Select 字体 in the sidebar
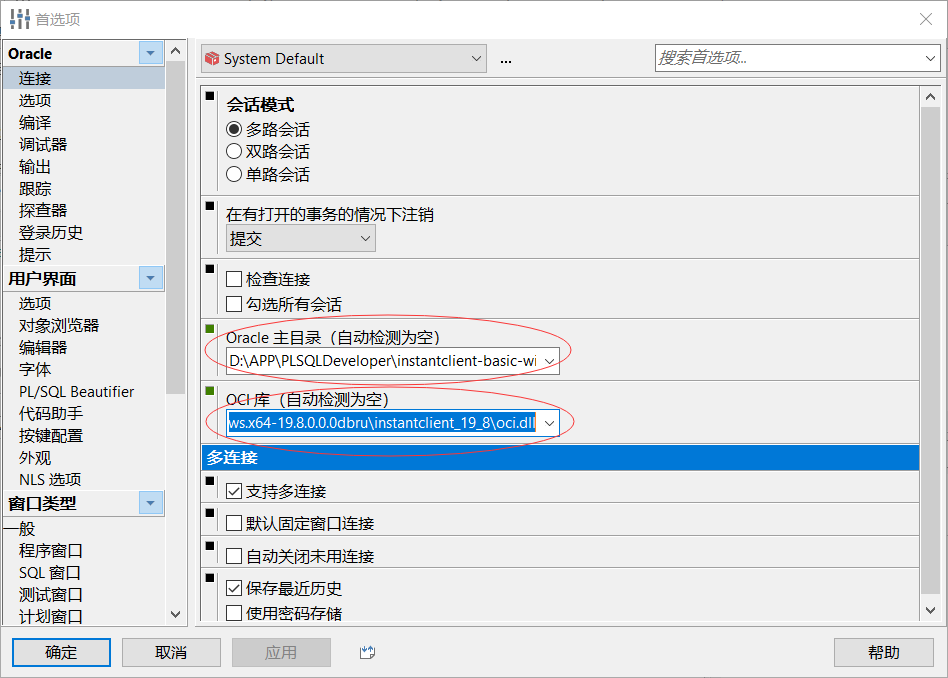The height and width of the screenshot is (678, 948). [x=34, y=369]
